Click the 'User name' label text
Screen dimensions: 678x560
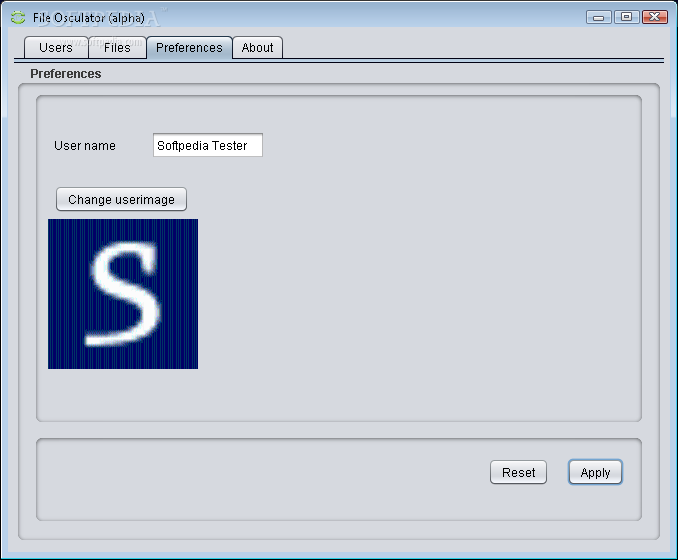coord(85,146)
